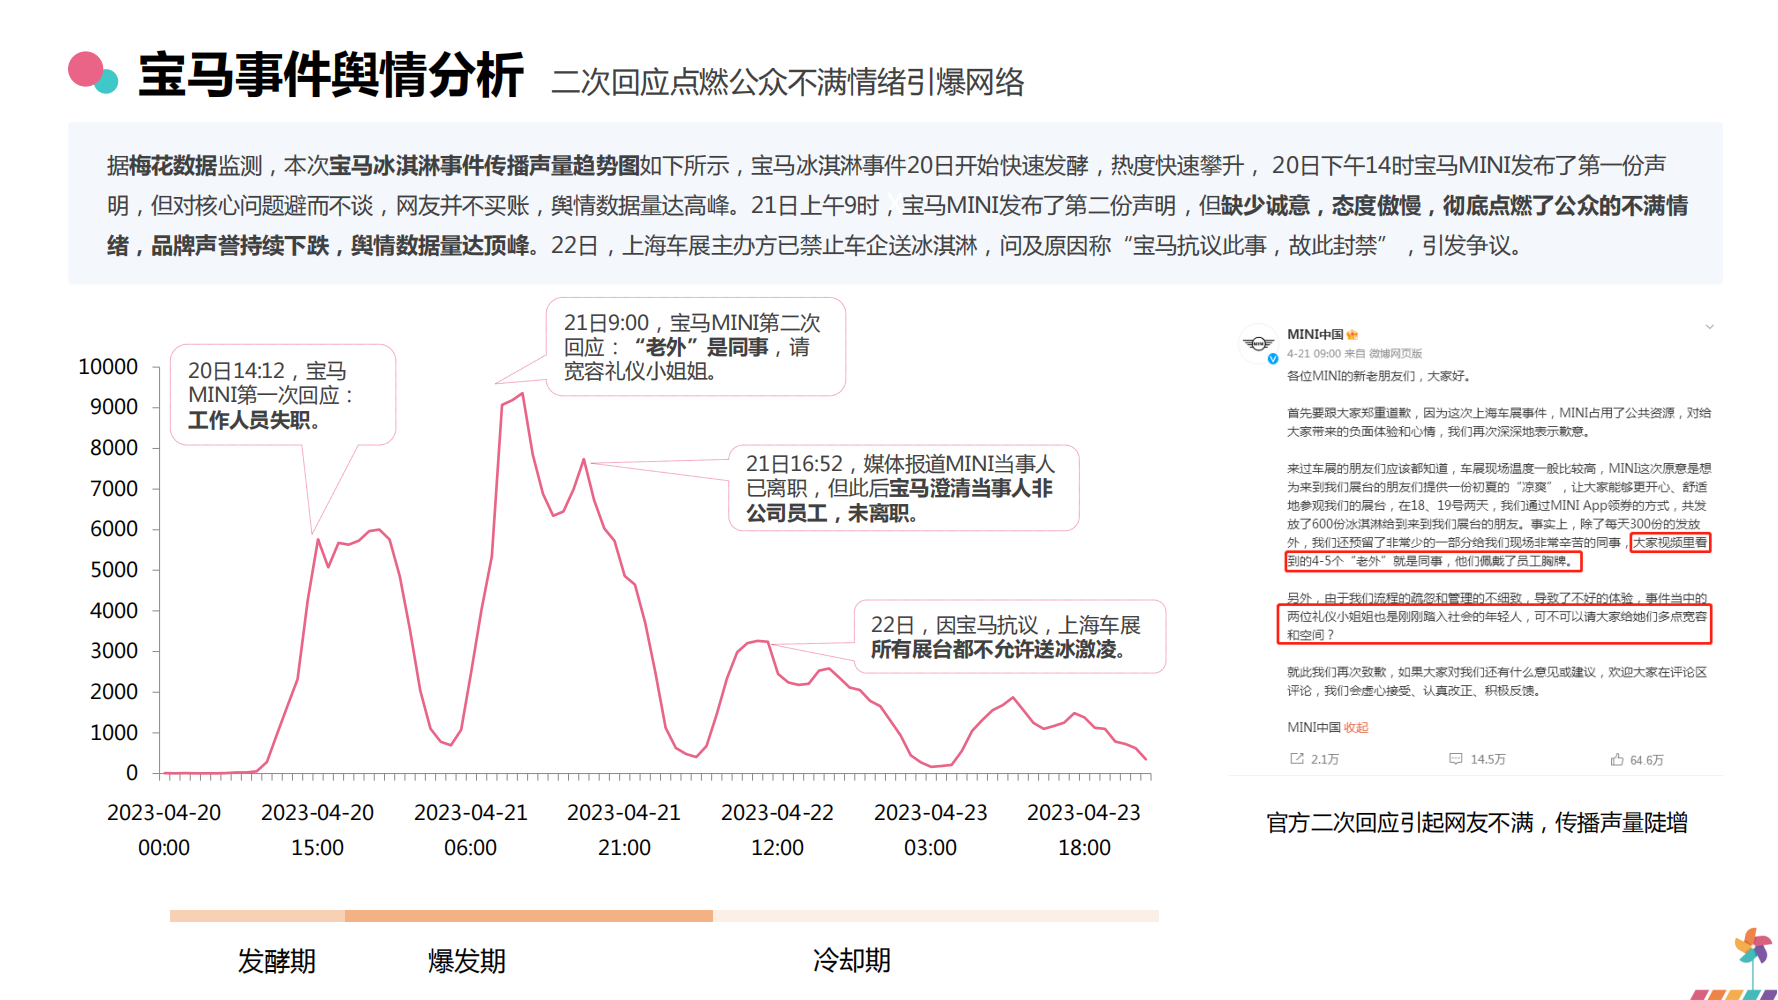
Task: Click the repost icon showing 2.1万
Action: click(x=1297, y=759)
